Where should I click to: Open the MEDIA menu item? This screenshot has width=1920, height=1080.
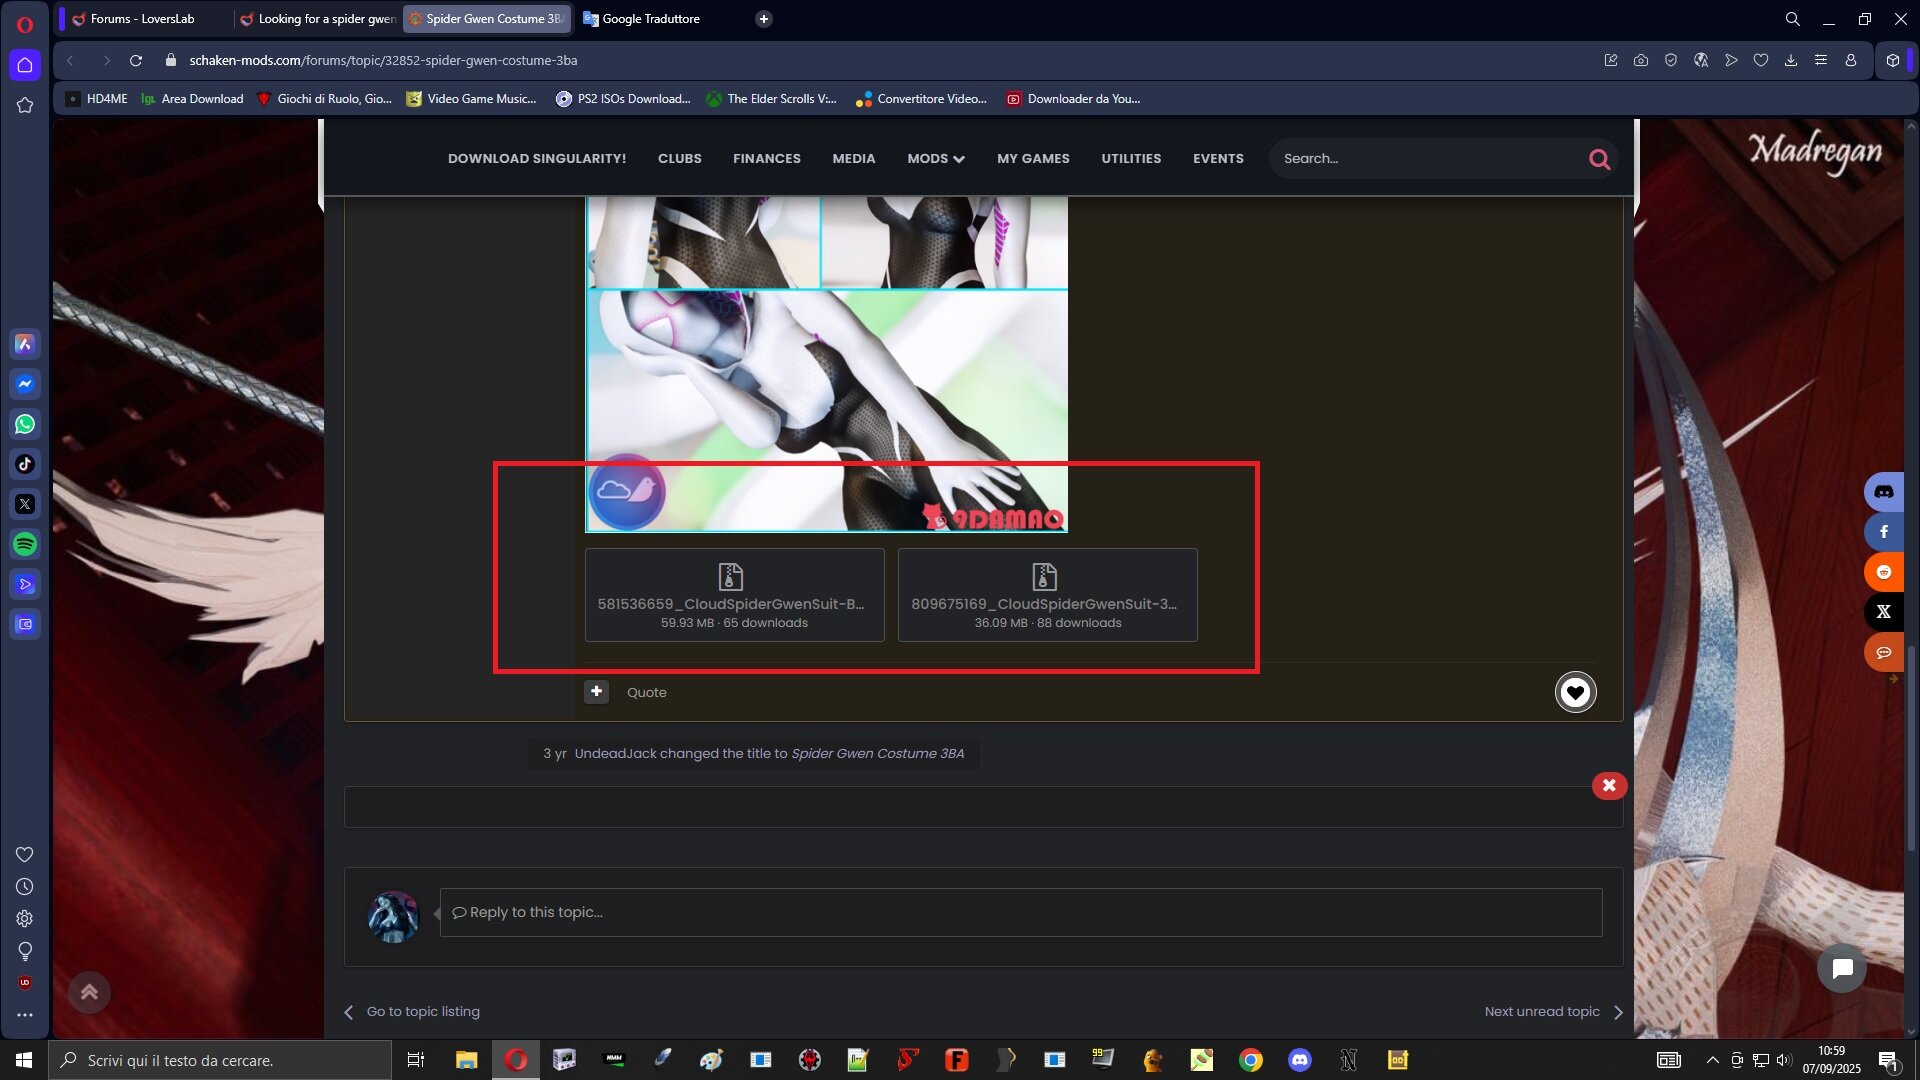pos(854,159)
